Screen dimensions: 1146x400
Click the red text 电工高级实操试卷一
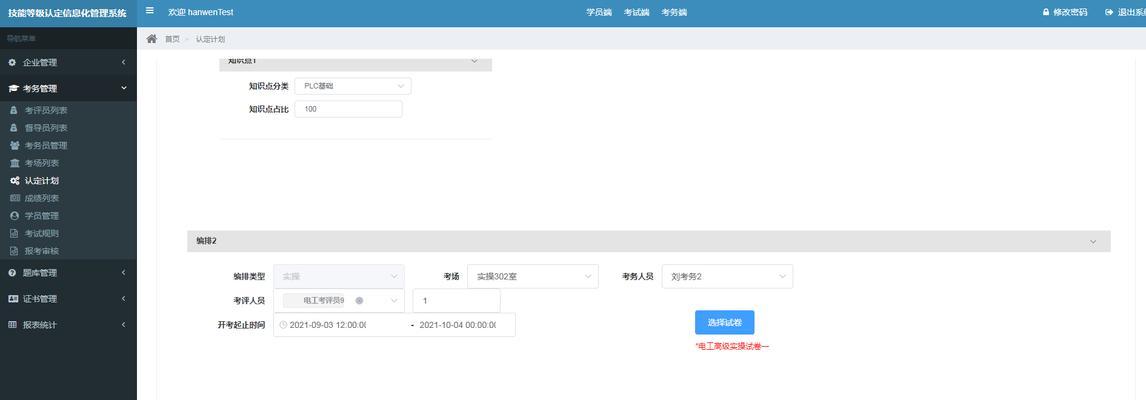[732, 347]
